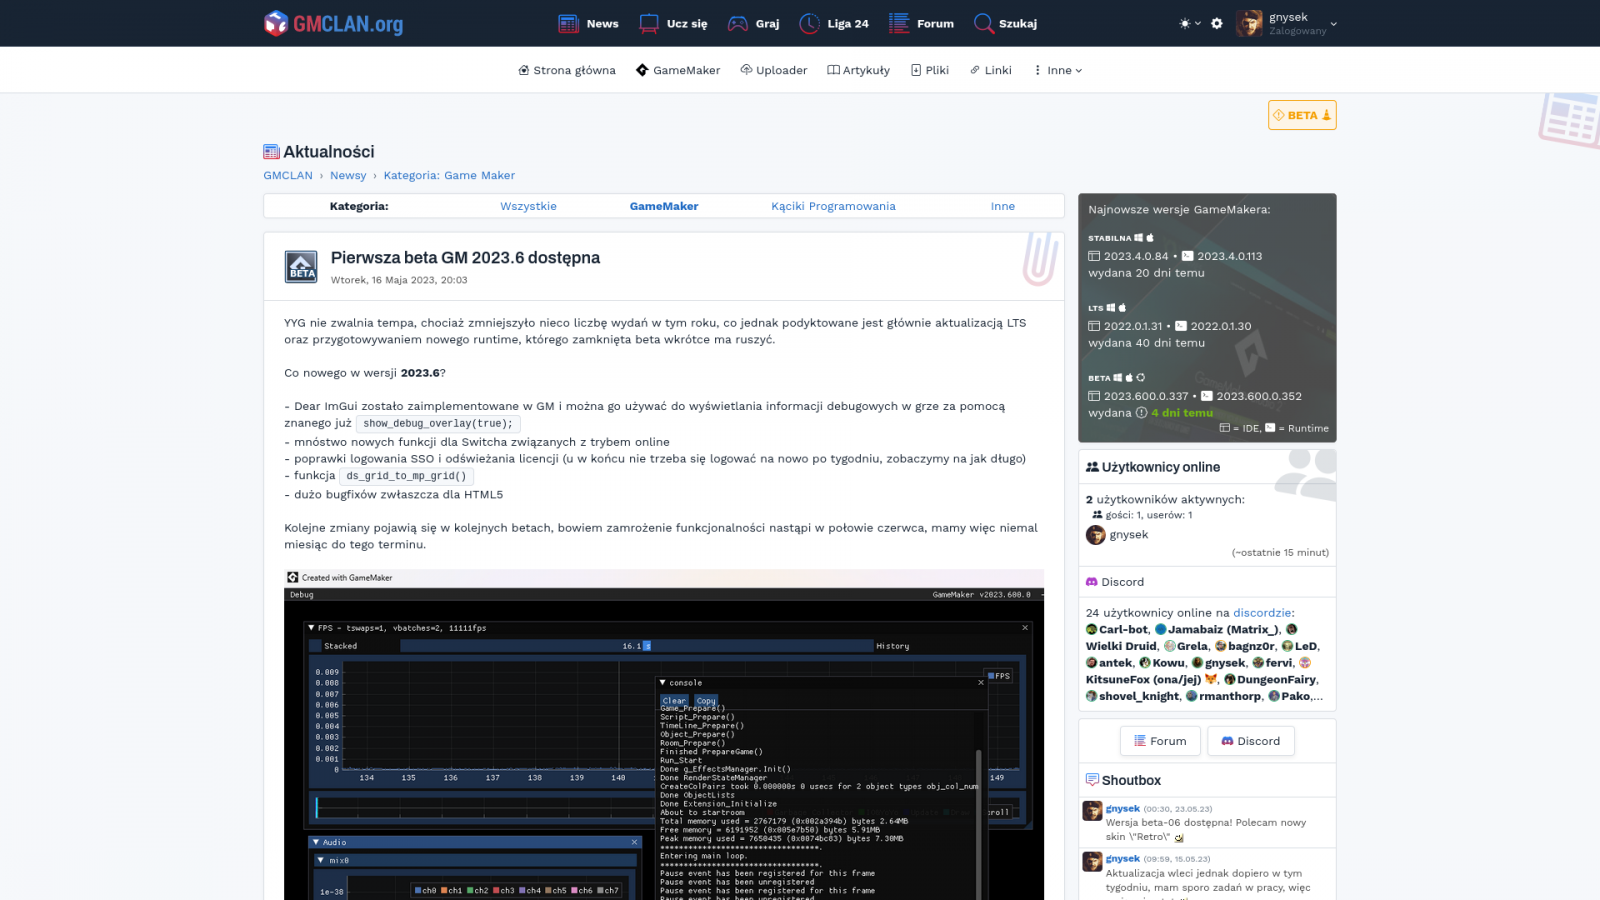Open the Uploader menu item

773,70
